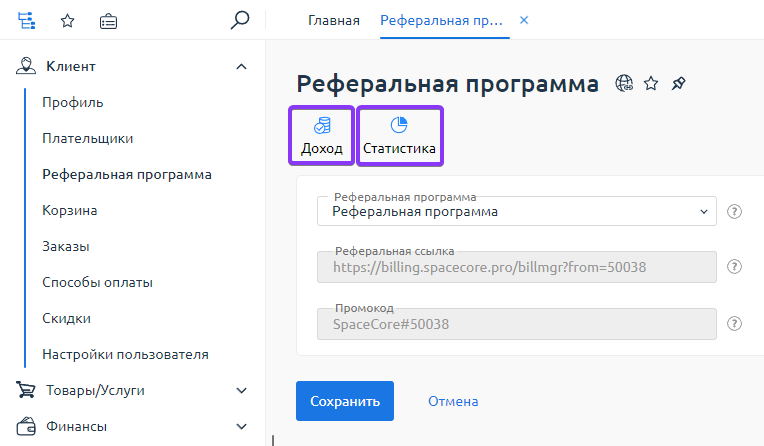Show help for Реферальная ссылка field
Screen dimensions: 764x446
(734, 267)
